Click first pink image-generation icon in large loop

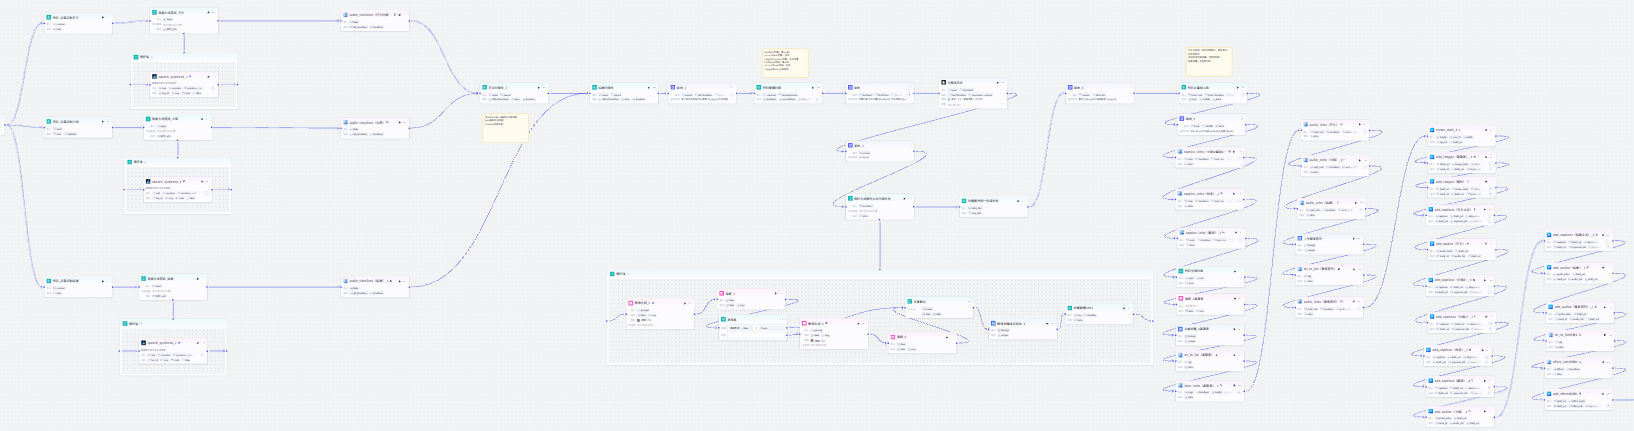(631, 302)
